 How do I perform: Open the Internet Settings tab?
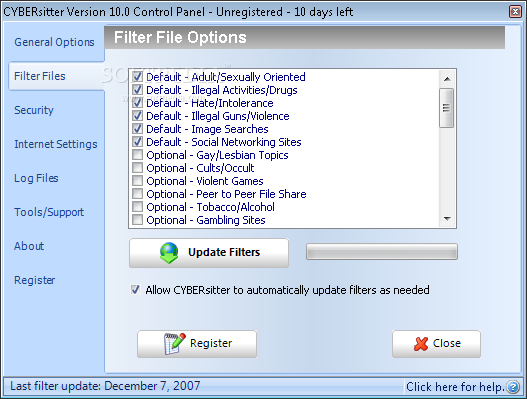55,144
